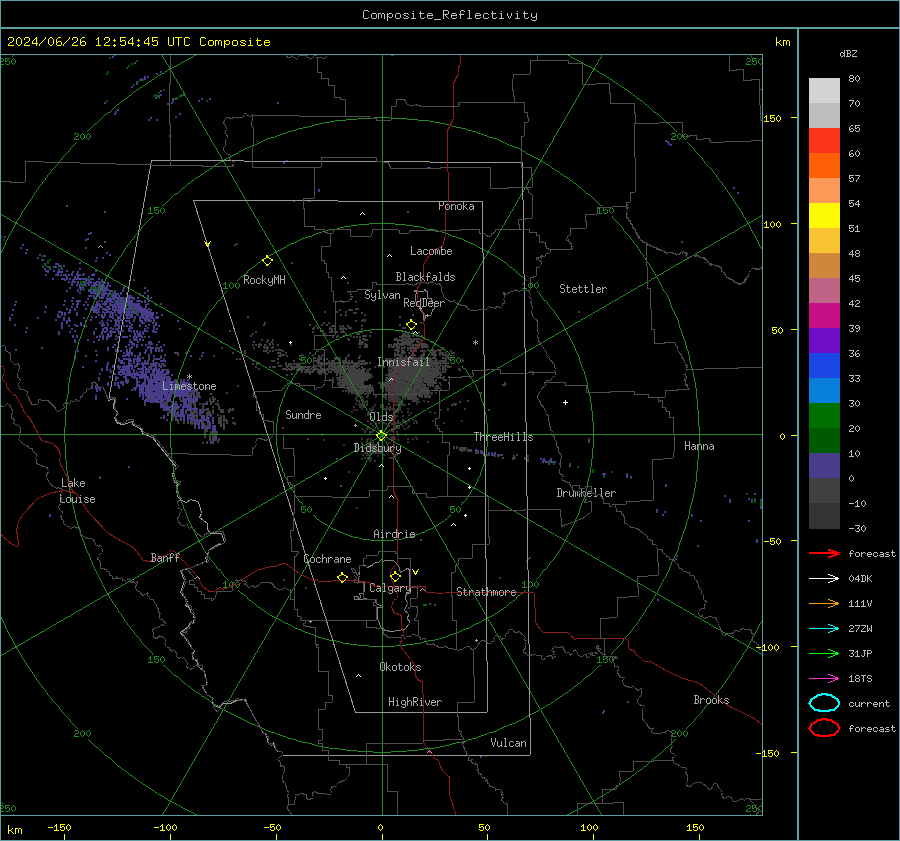The height and width of the screenshot is (841, 900).
Task: Click the green 31JP arrow icon
Action: [x=824, y=653]
